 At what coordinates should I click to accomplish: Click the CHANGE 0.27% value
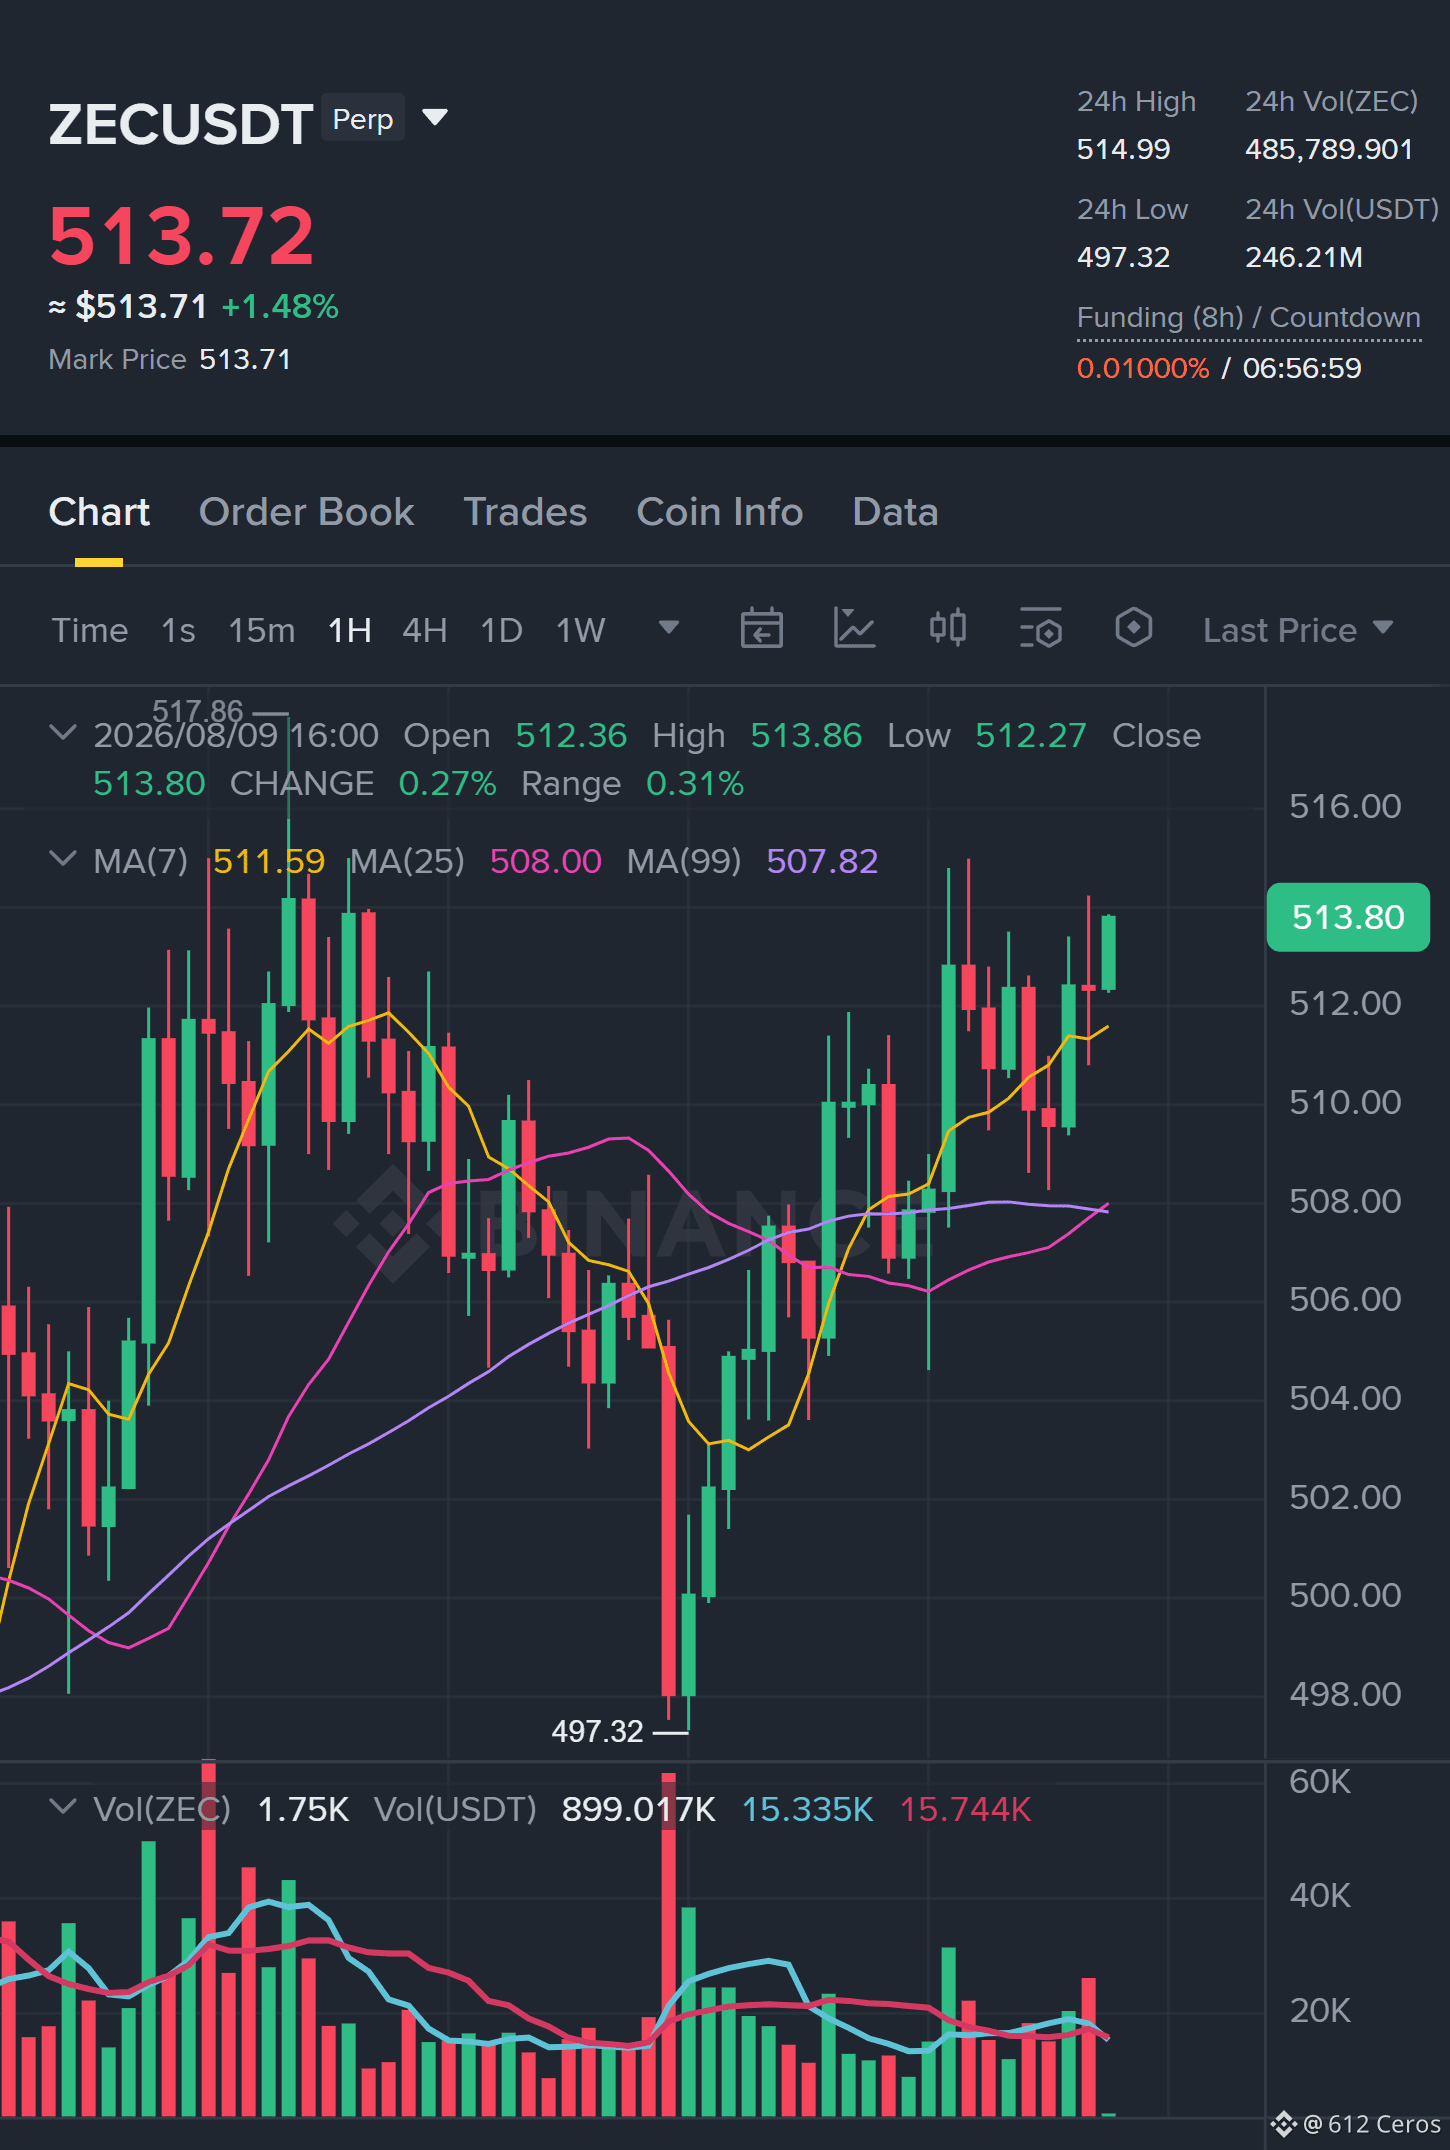coord(447,783)
